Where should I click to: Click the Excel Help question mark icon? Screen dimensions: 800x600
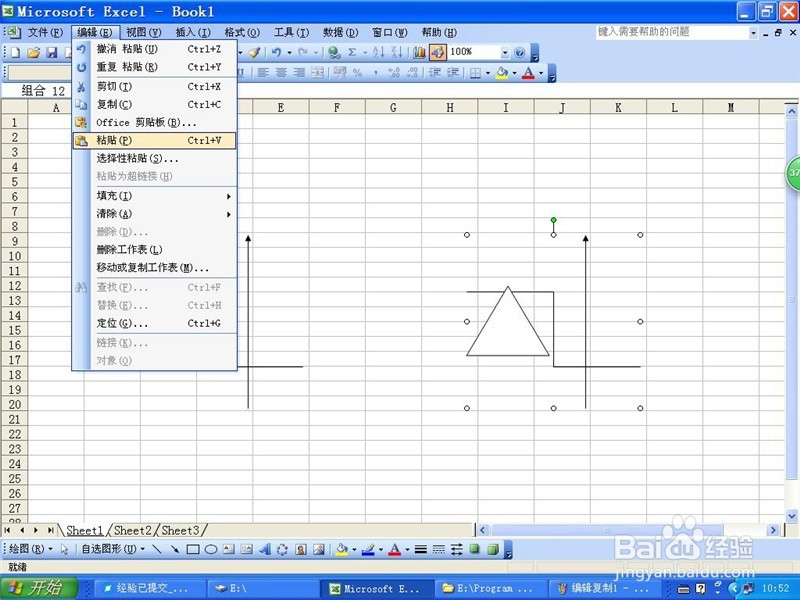(519, 52)
